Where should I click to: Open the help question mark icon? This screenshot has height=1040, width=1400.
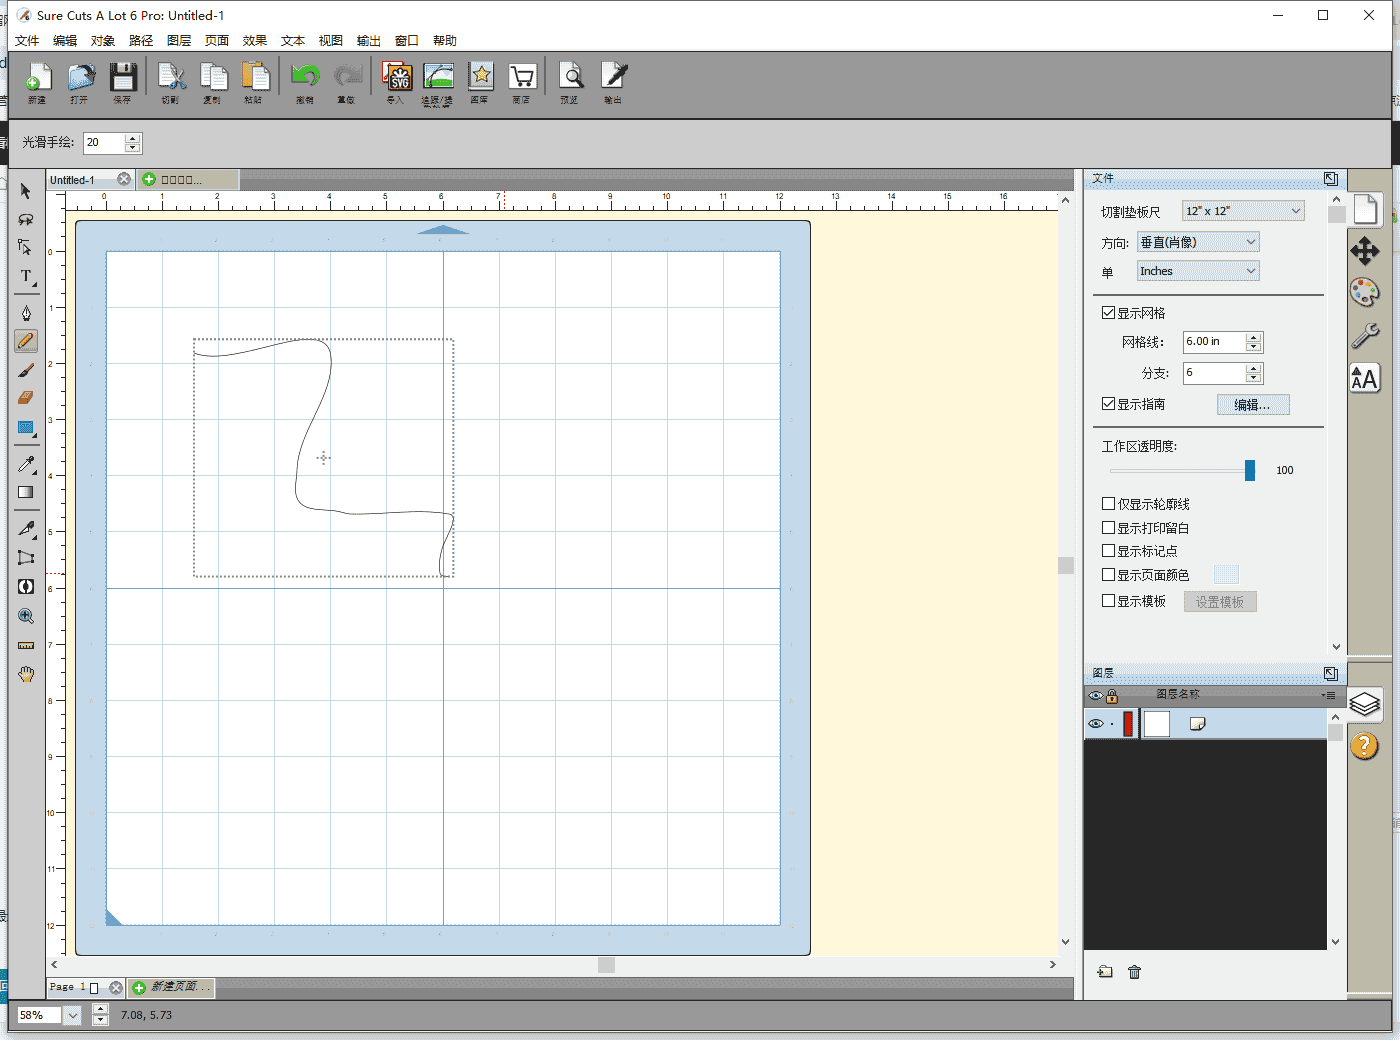[x=1365, y=746]
